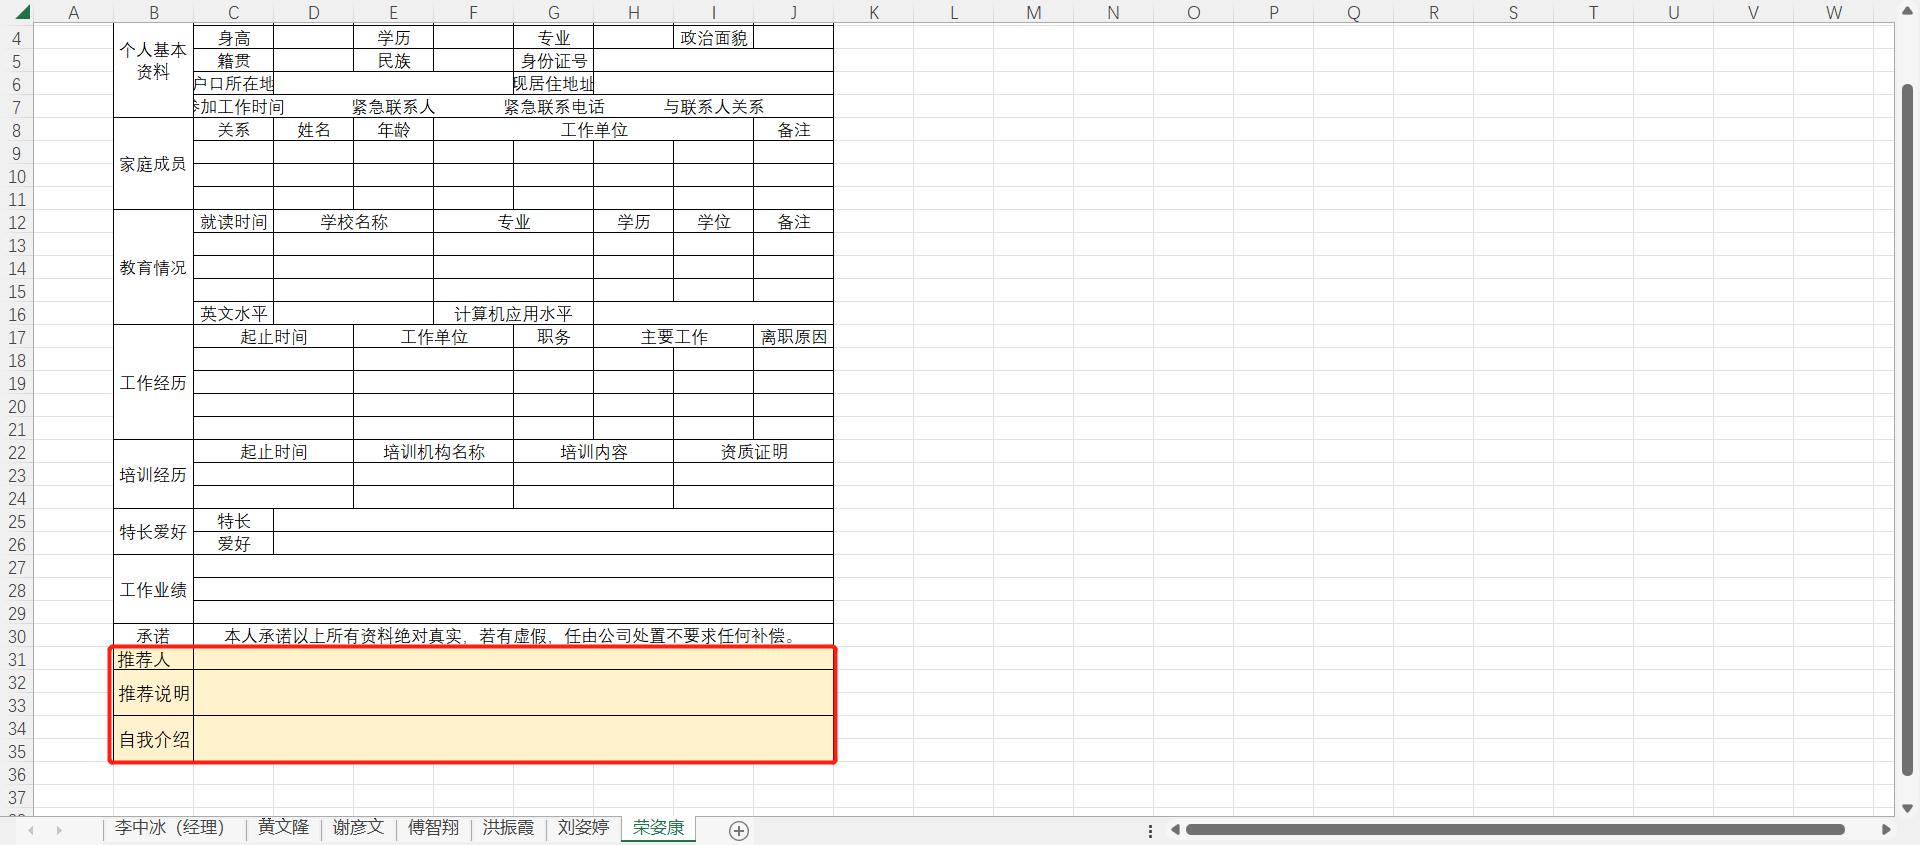Click the 民族 cell
1920x845 pixels.
pyautogui.click(x=393, y=61)
